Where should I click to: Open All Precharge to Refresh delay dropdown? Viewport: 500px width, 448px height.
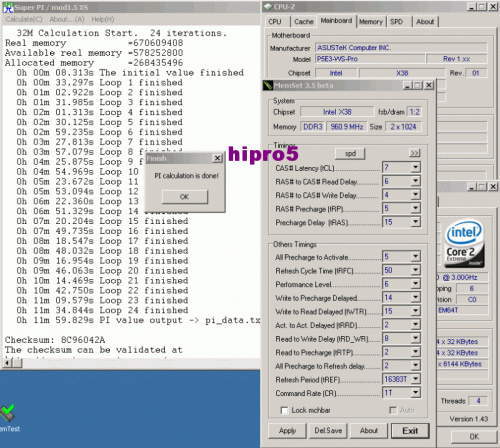[415, 366]
